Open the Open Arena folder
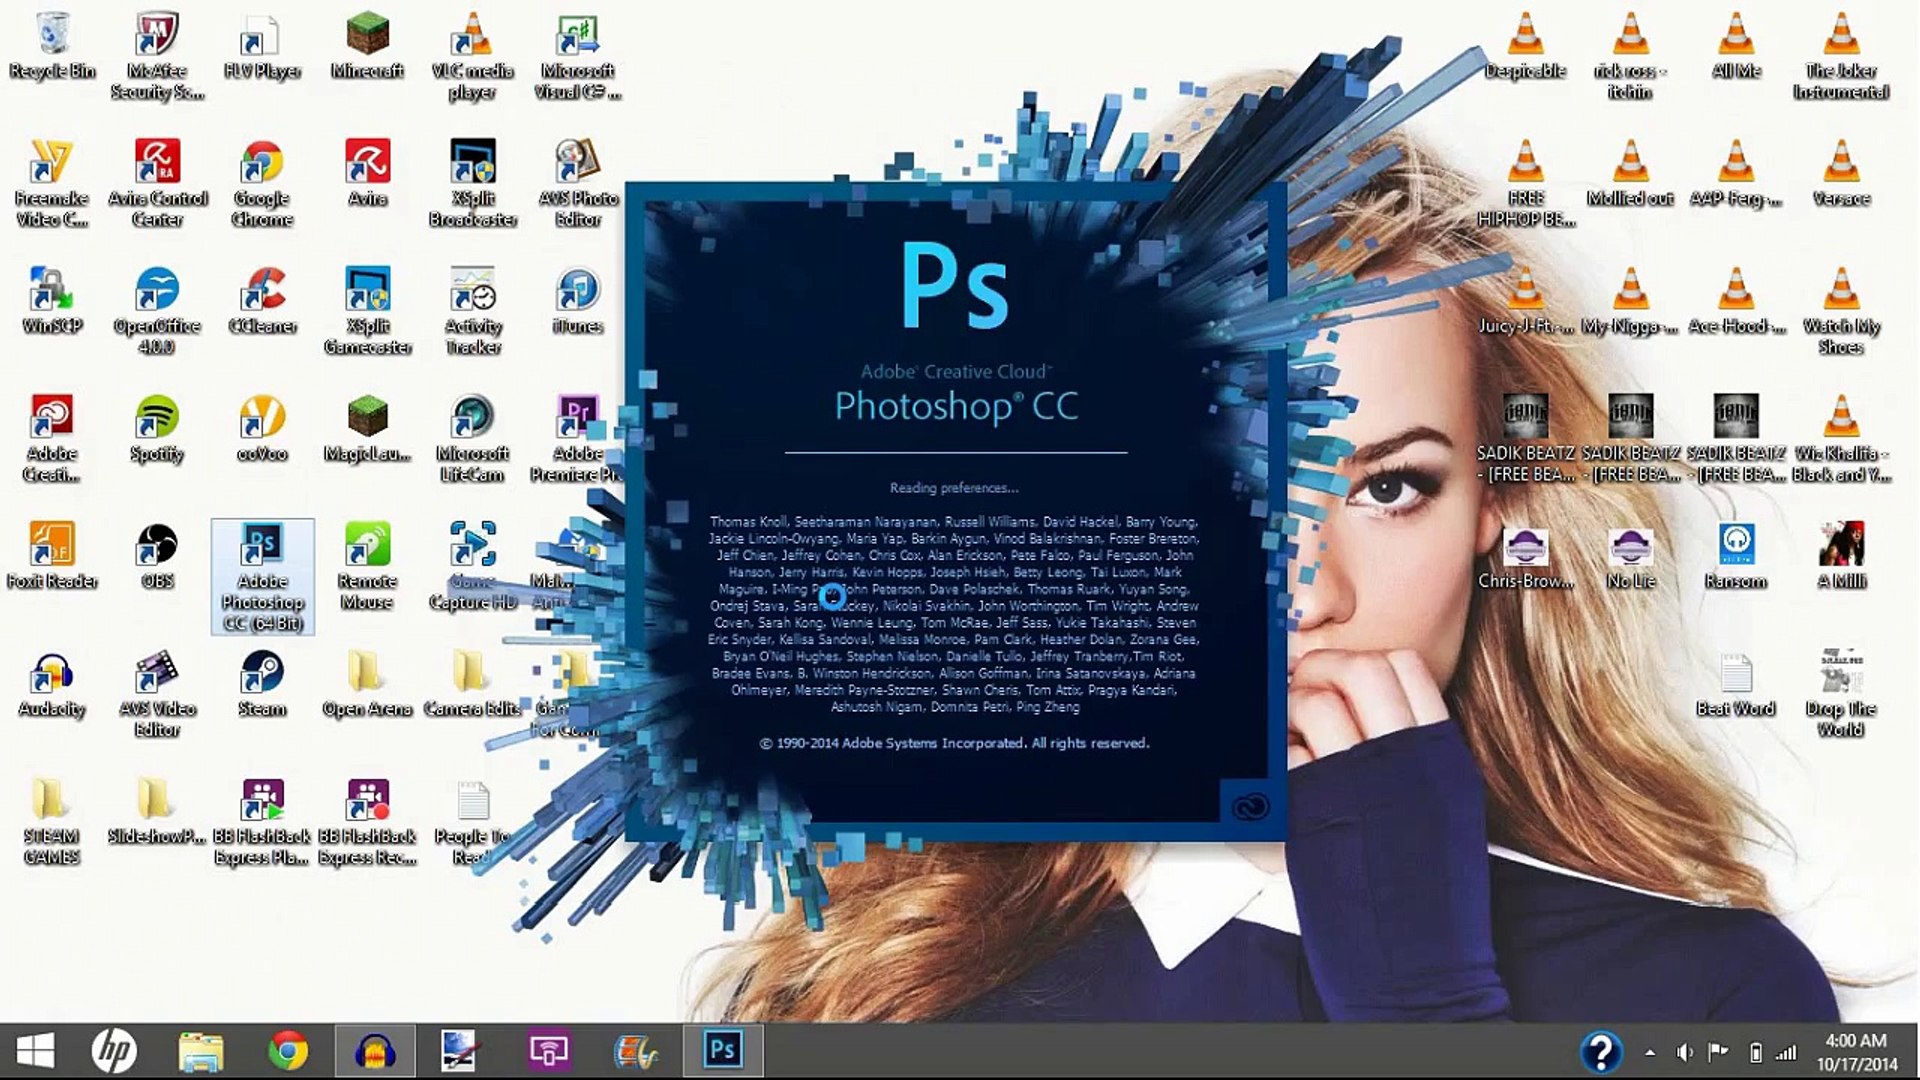The image size is (1920, 1080). 367,685
